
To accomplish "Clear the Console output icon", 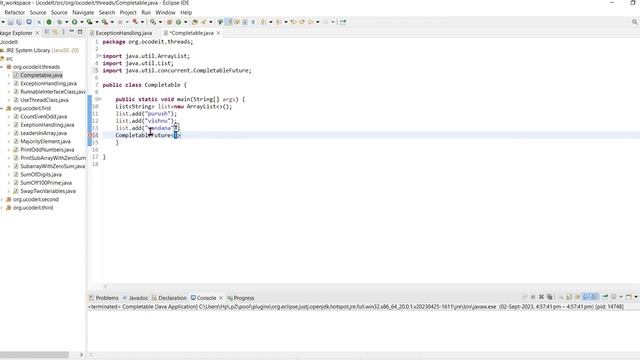I will click(x=561, y=297).
